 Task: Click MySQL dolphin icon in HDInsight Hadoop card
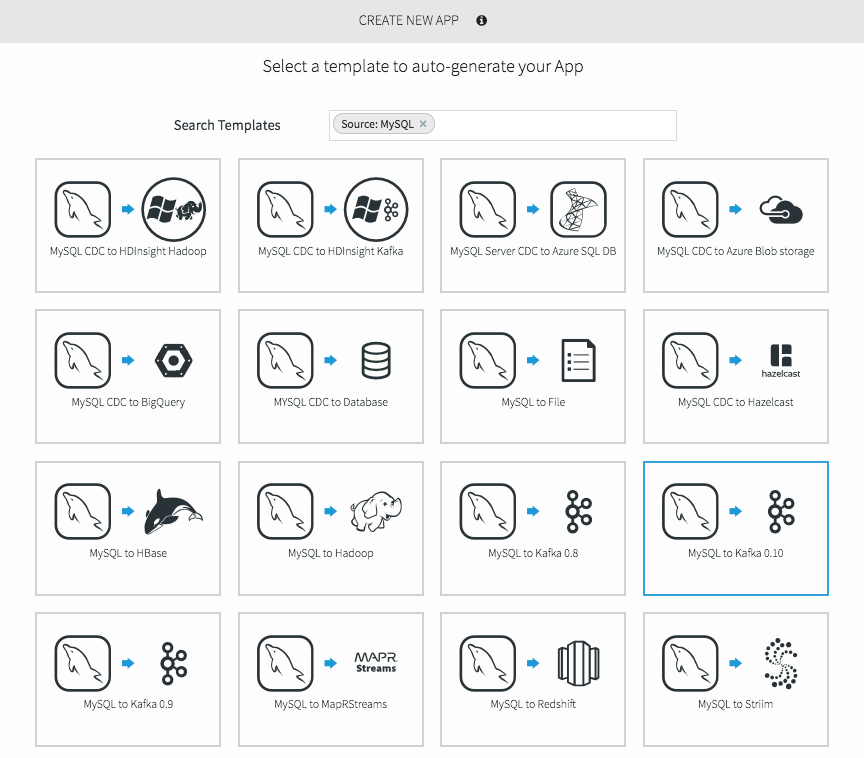(83, 209)
